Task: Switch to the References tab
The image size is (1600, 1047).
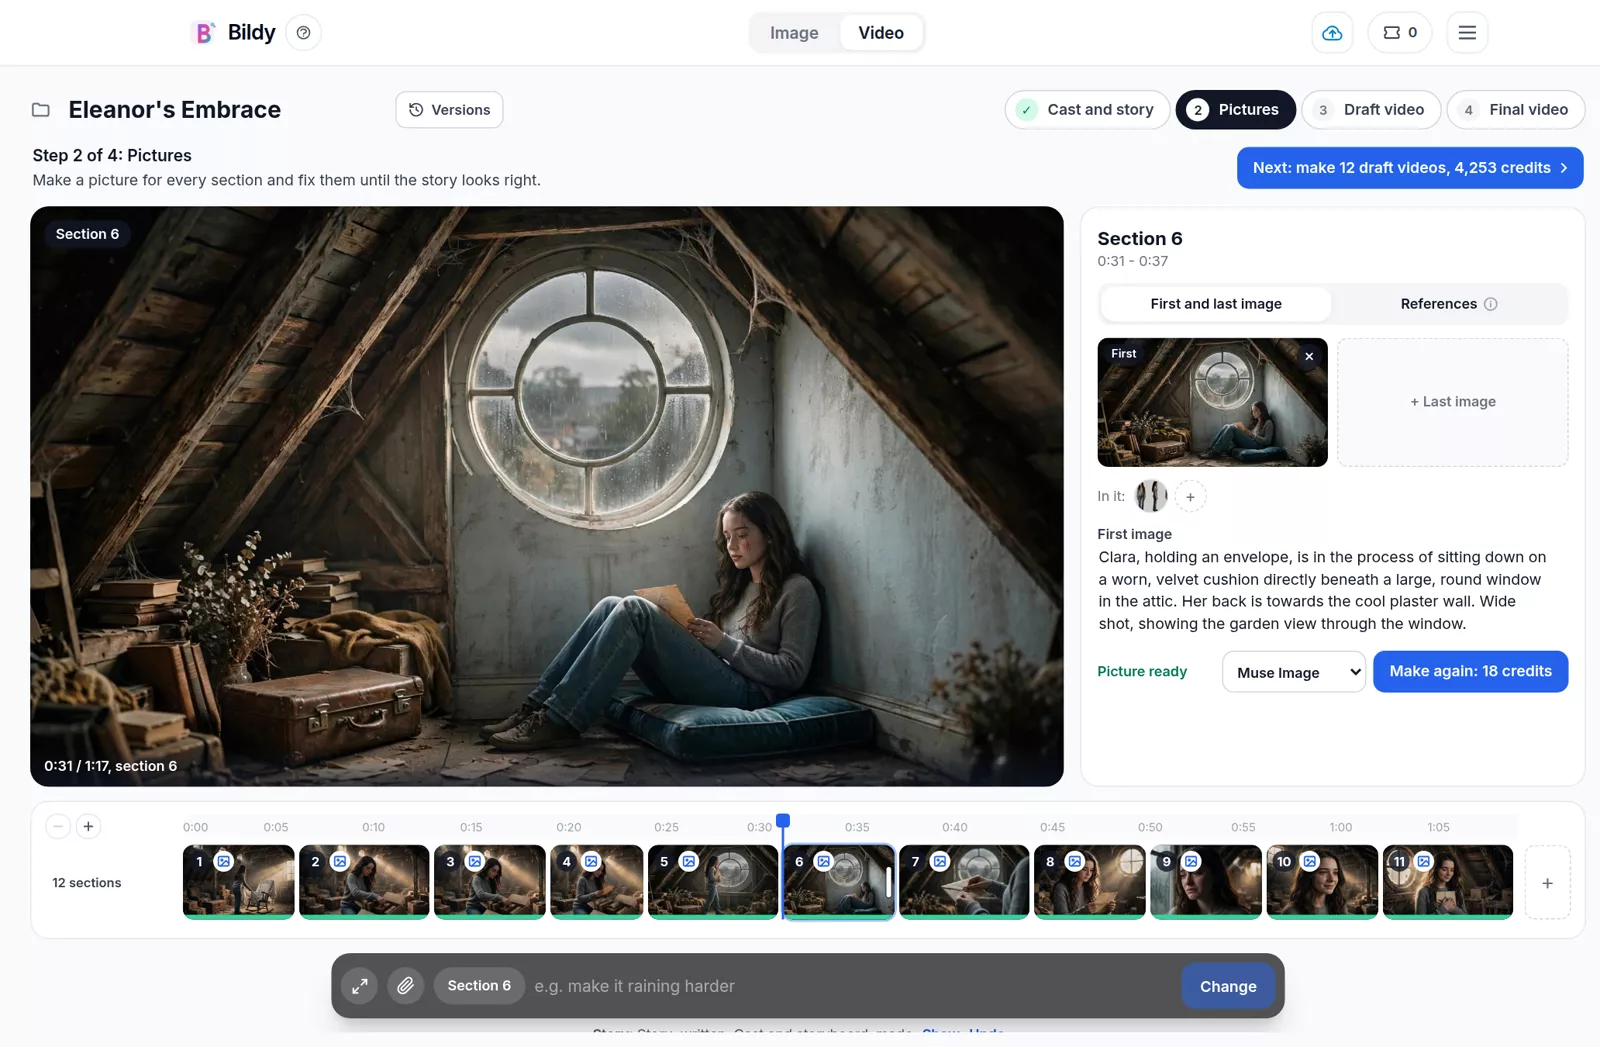Action: pyautogui.click(x=1448, y=304)
